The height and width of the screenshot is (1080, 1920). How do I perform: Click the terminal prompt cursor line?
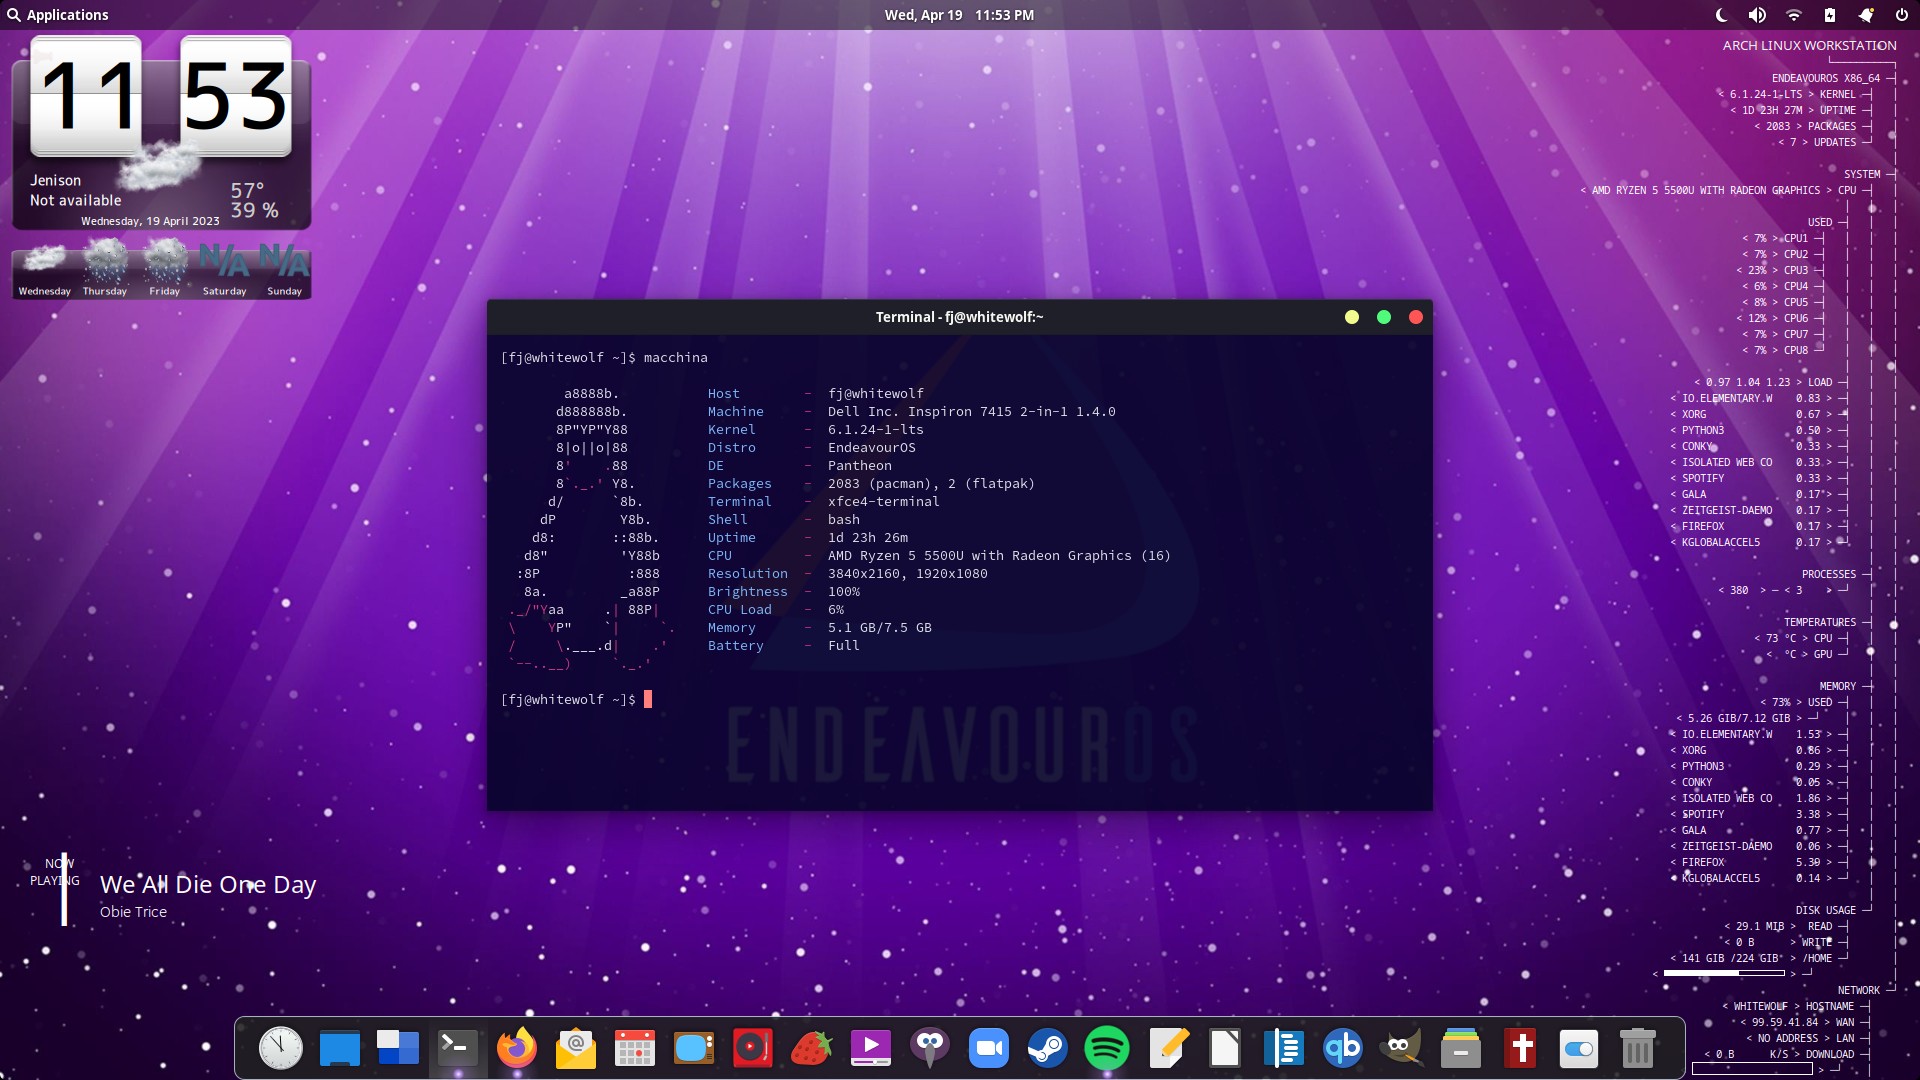pos(576,699)
